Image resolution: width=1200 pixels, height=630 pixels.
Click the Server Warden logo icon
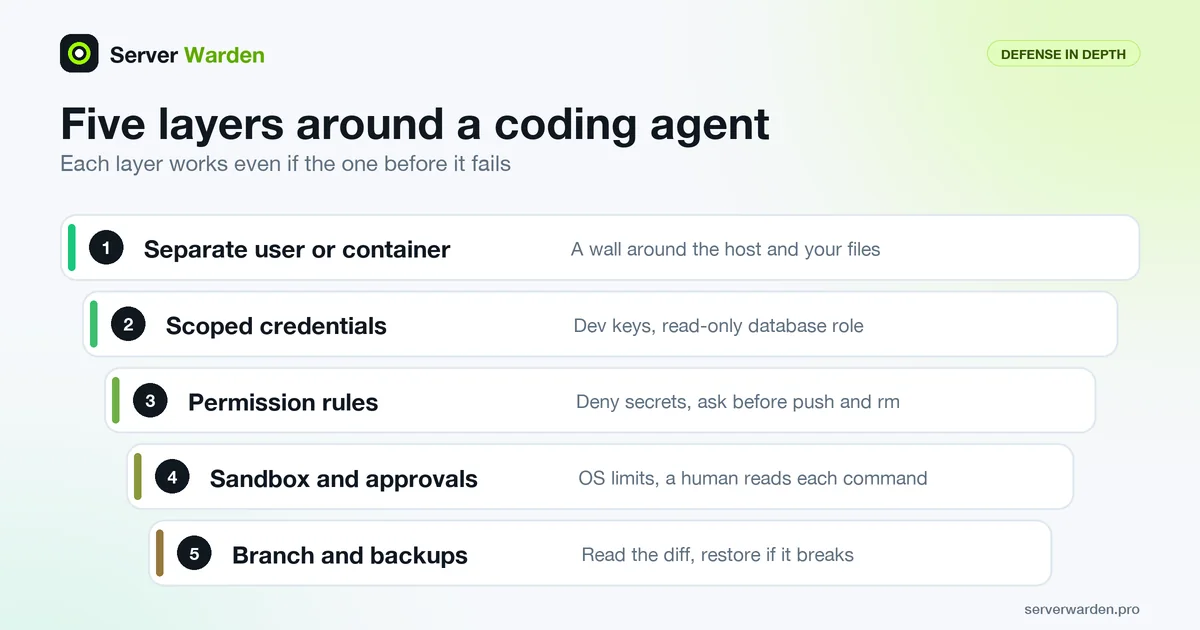tap(79, 53)
